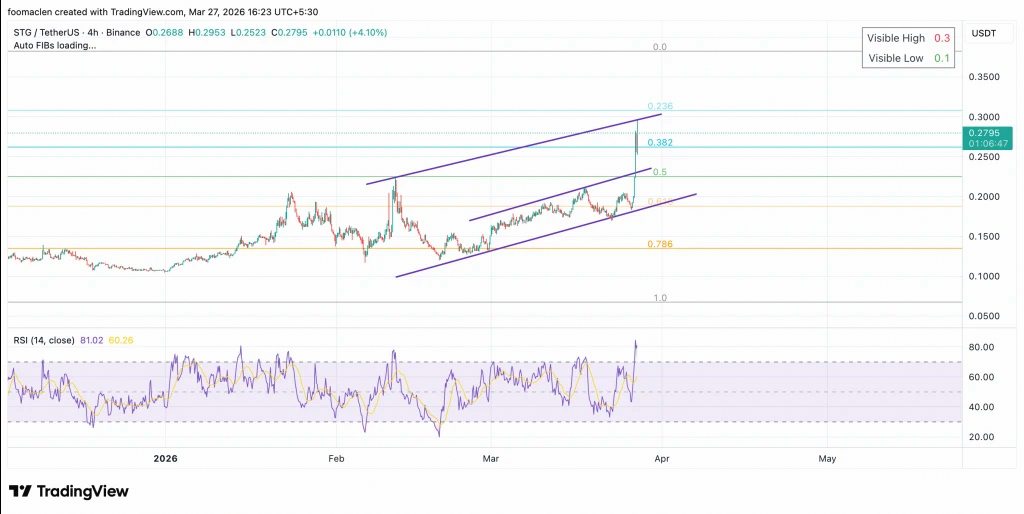Click the Feb label on time axis

tap(336, 458)
